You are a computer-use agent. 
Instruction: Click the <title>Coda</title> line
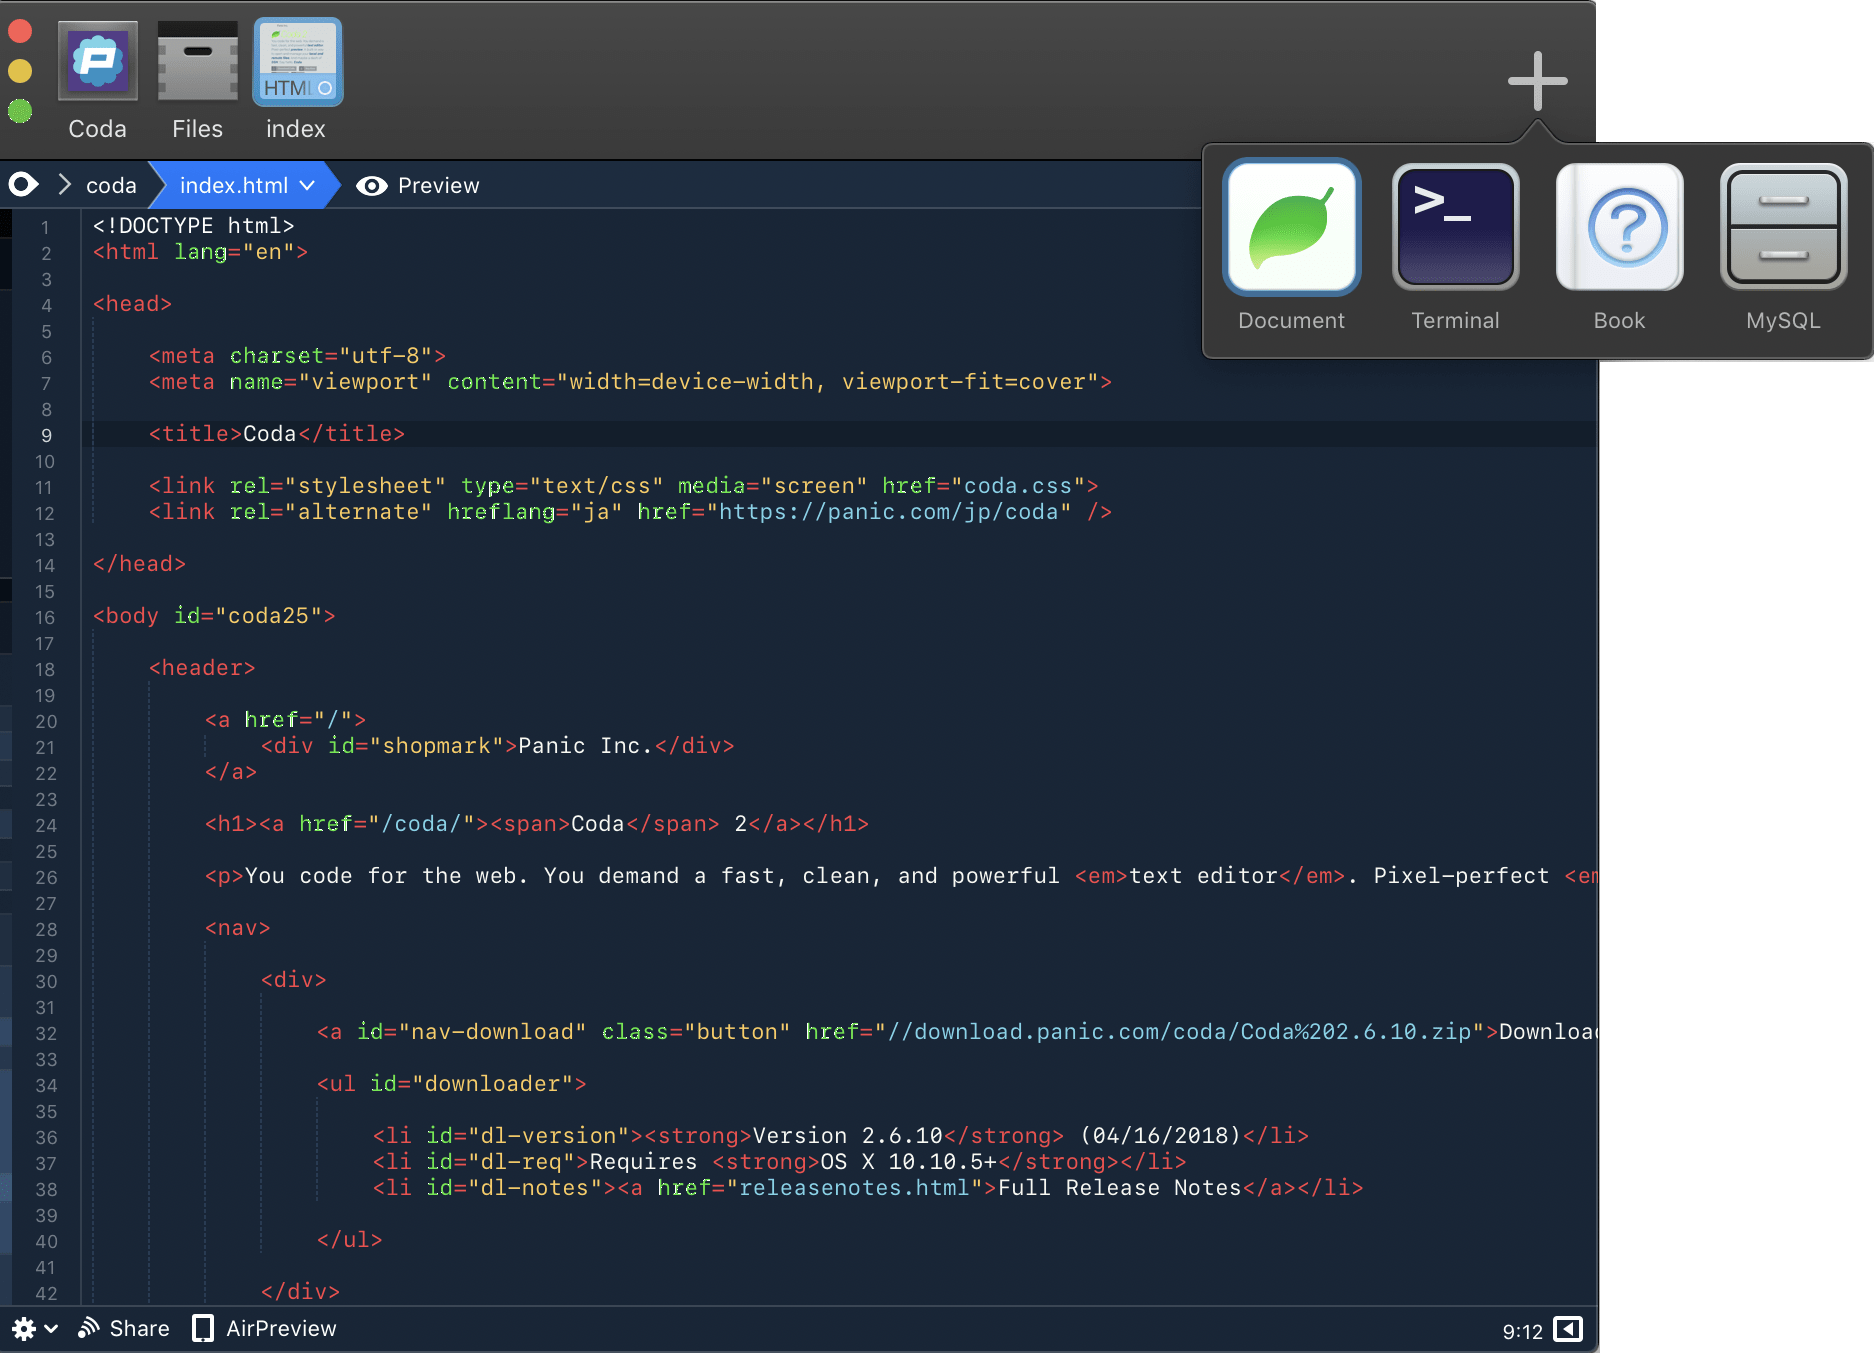pyautogui.click(x=277, y=434)
